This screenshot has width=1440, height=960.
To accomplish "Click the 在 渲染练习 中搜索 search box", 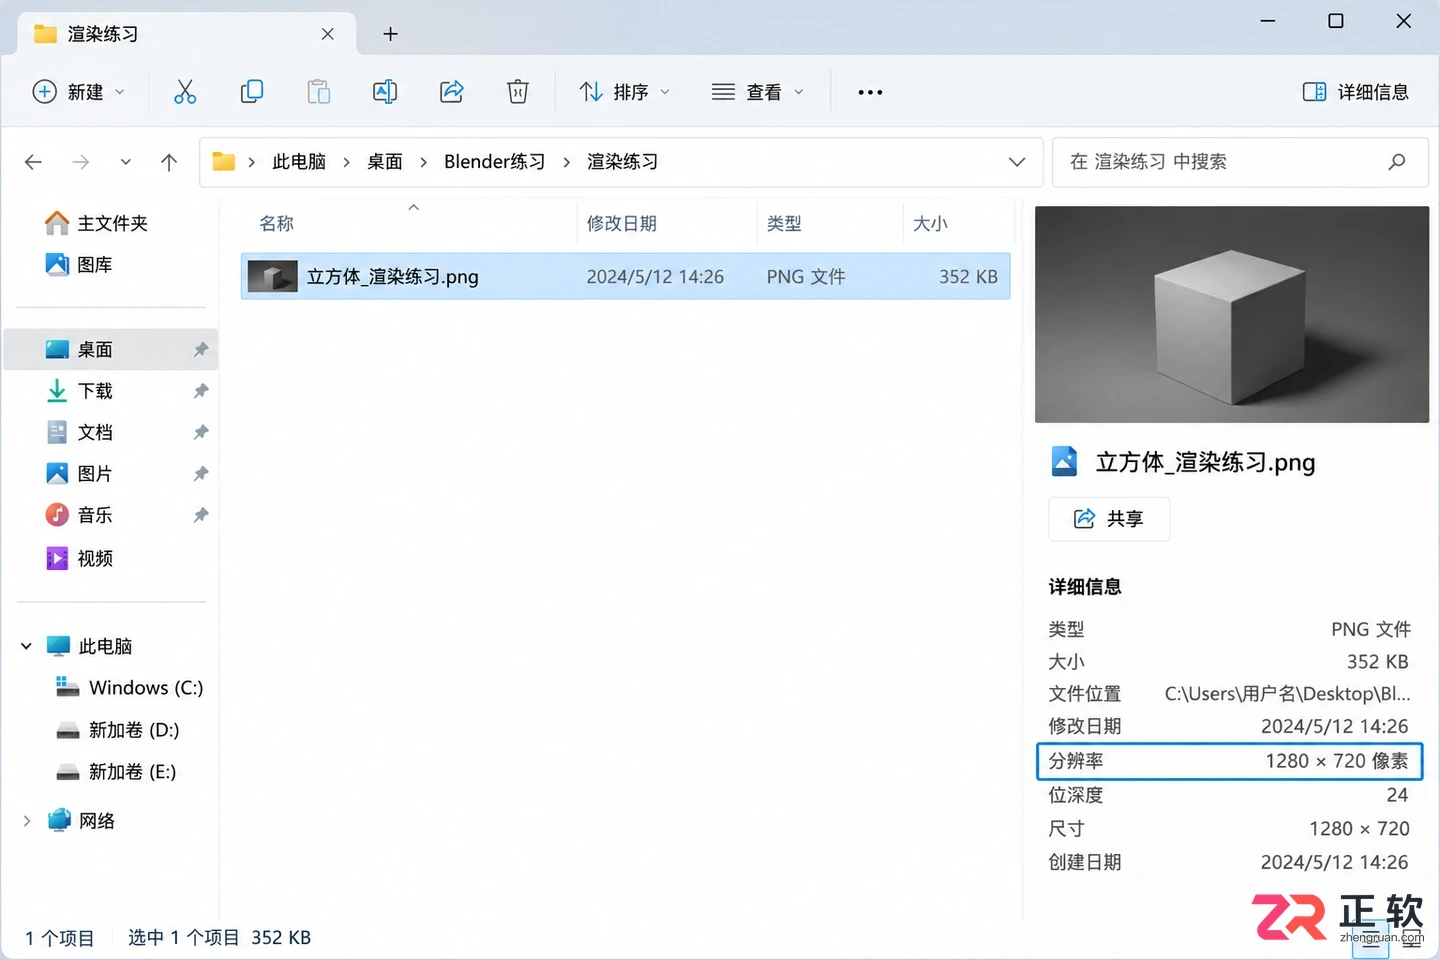I will point(1240,162).
